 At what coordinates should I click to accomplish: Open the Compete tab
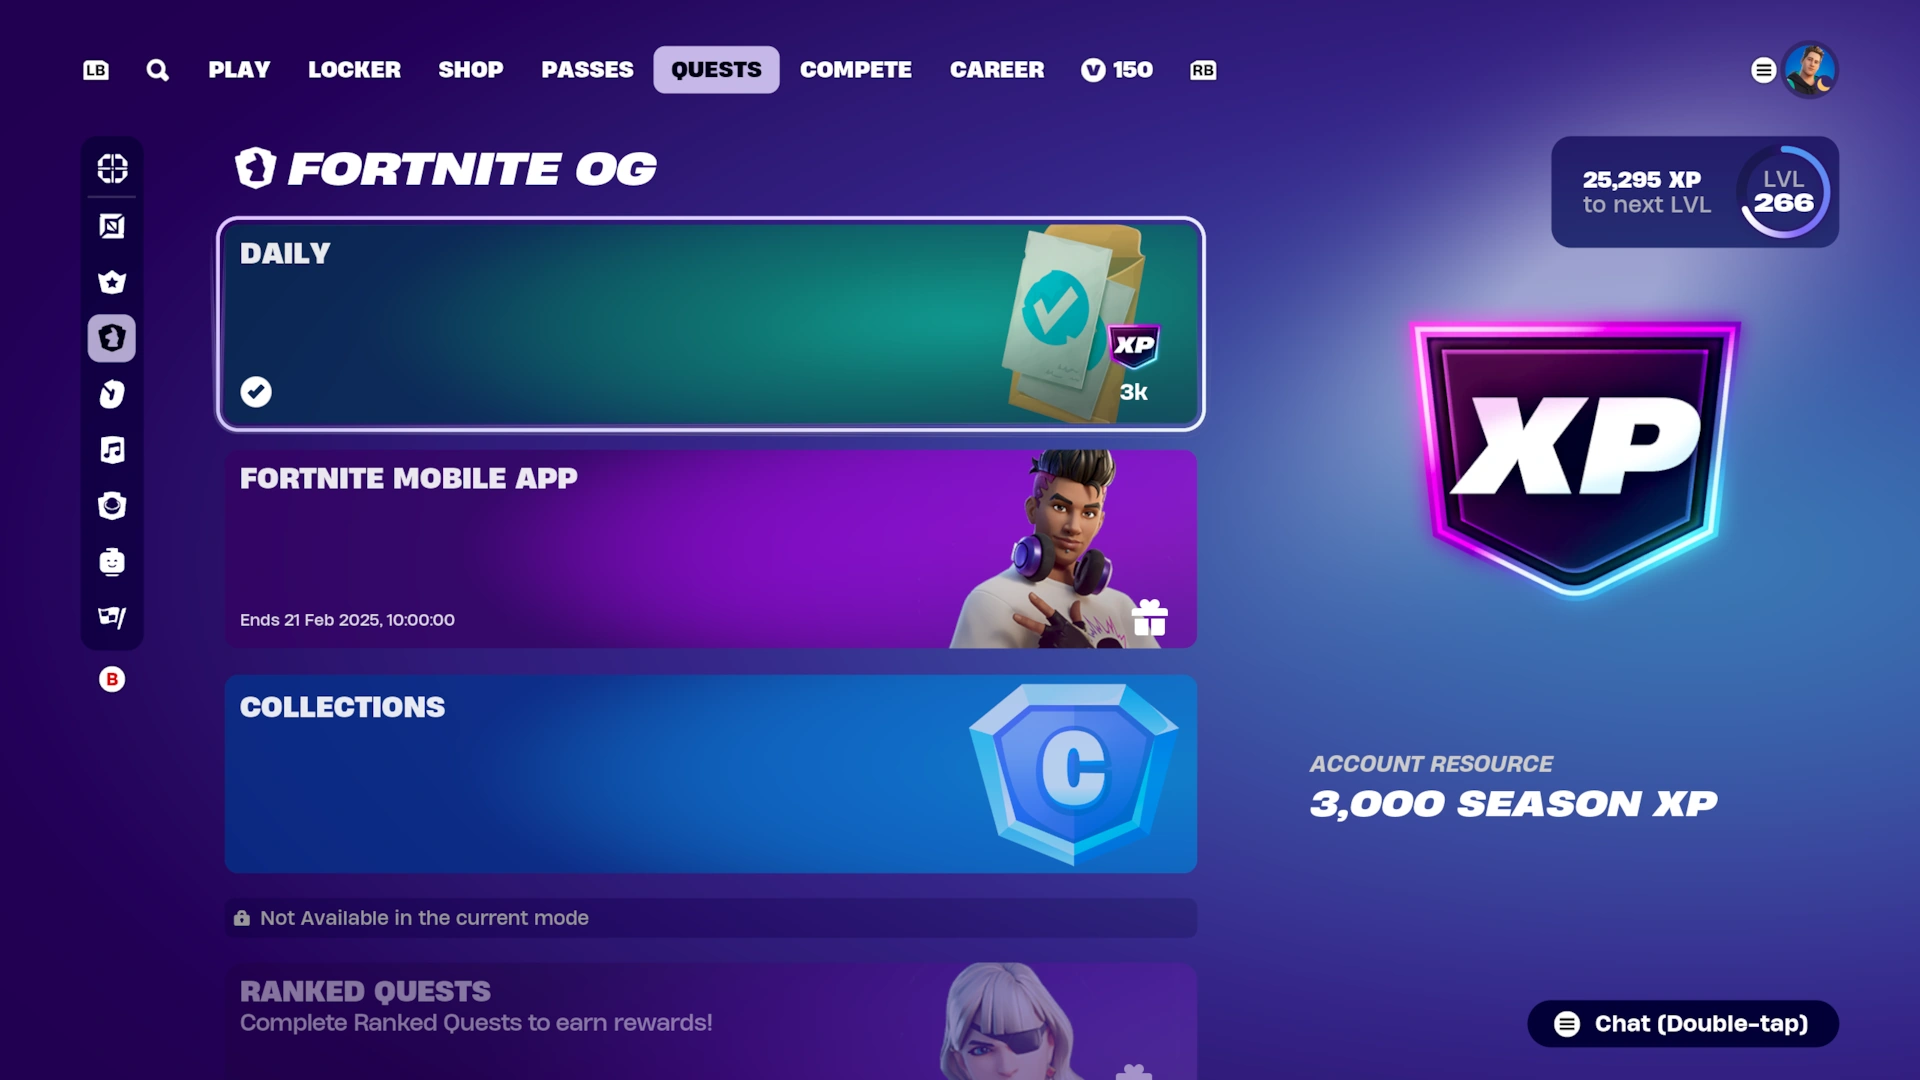tap(856, 70)
